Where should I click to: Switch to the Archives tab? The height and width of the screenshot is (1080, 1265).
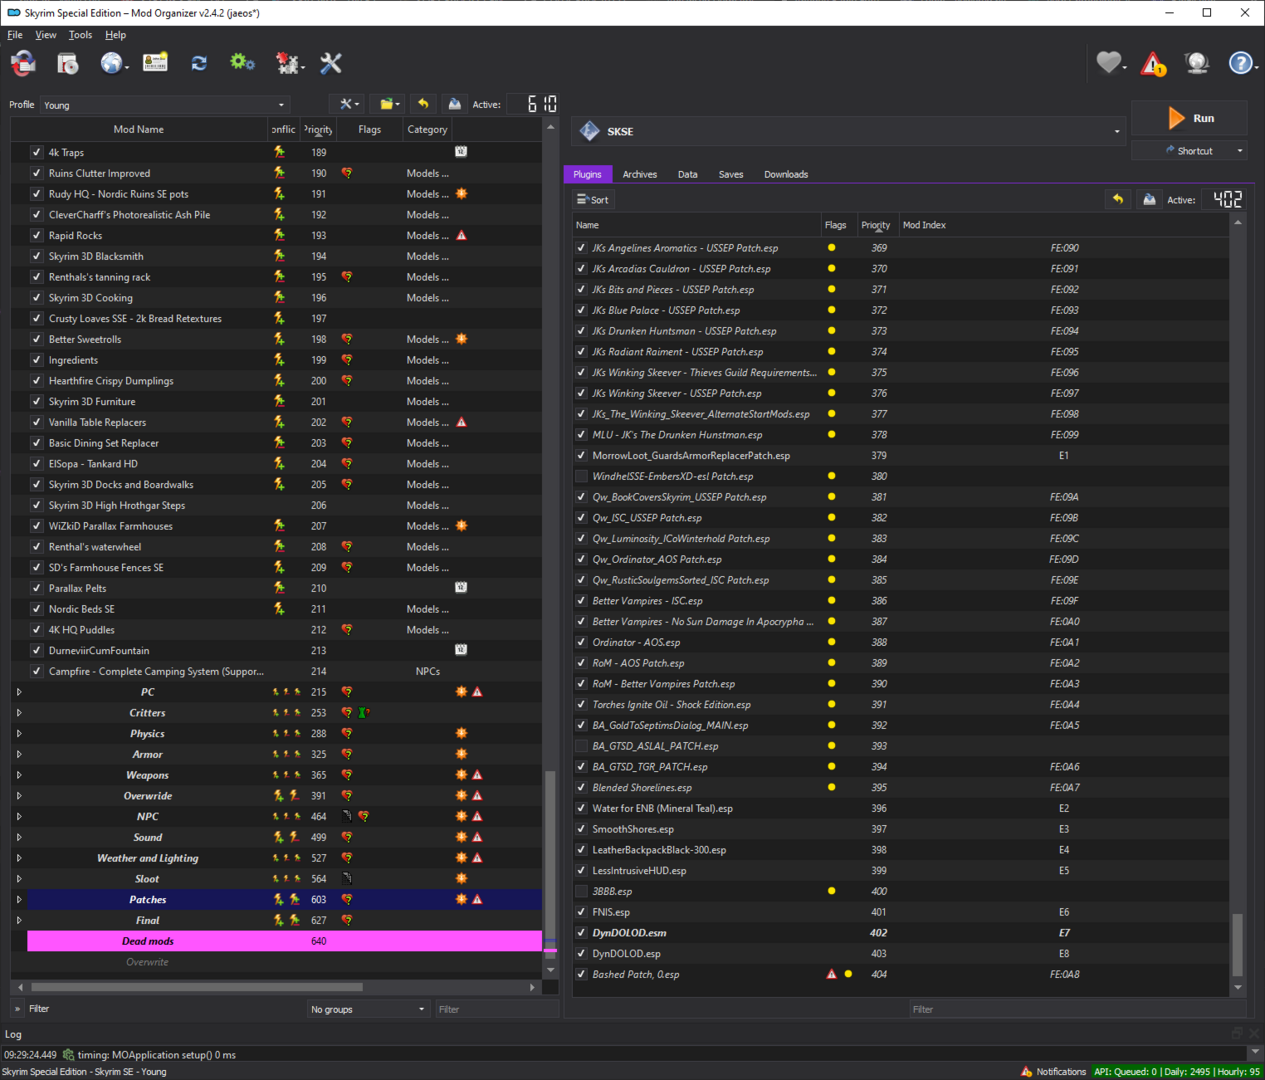coord(640,174)
